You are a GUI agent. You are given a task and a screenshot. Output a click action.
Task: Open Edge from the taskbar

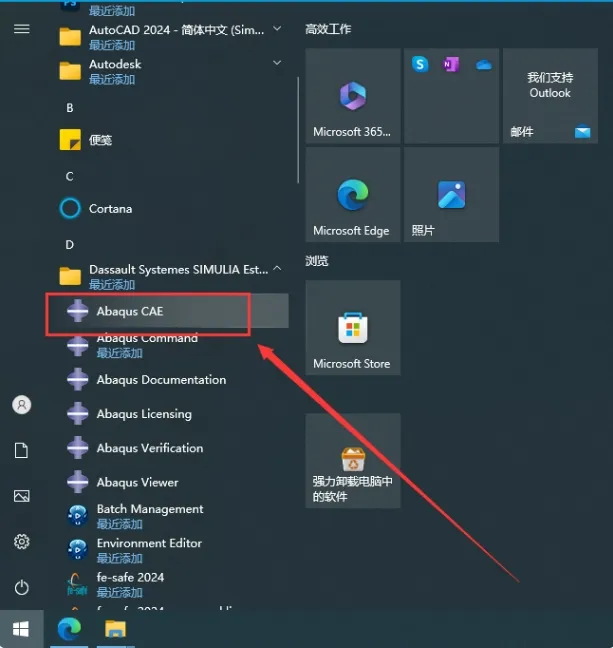69,629
